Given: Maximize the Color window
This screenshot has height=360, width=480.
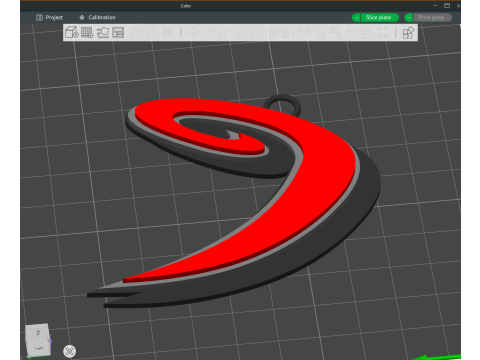Looking at the screenshot, I should coord(447,5).
